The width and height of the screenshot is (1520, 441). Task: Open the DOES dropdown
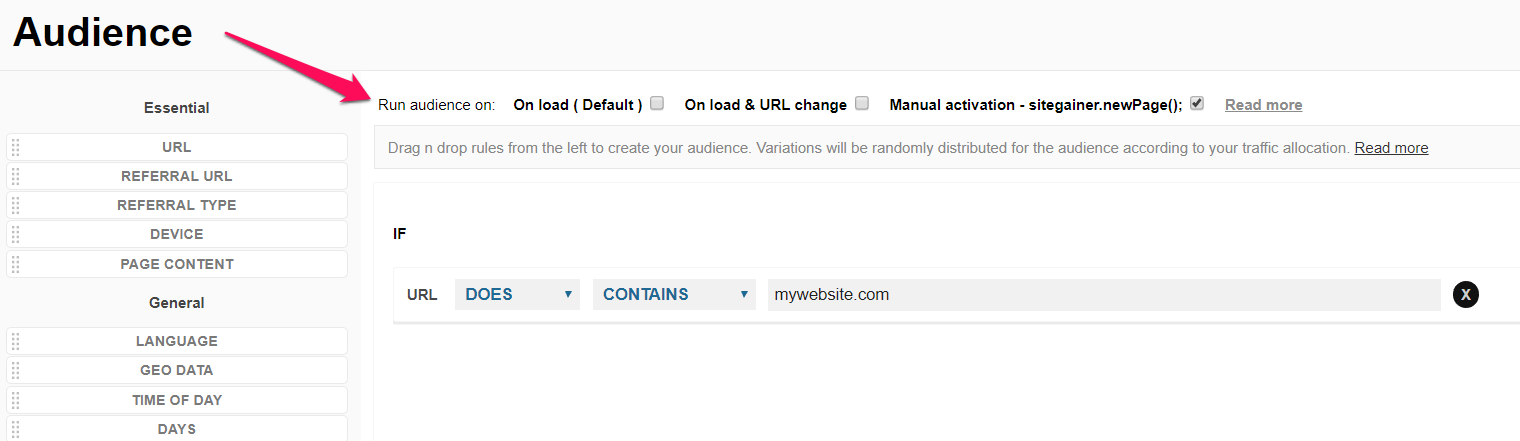[x=517, y=294]
